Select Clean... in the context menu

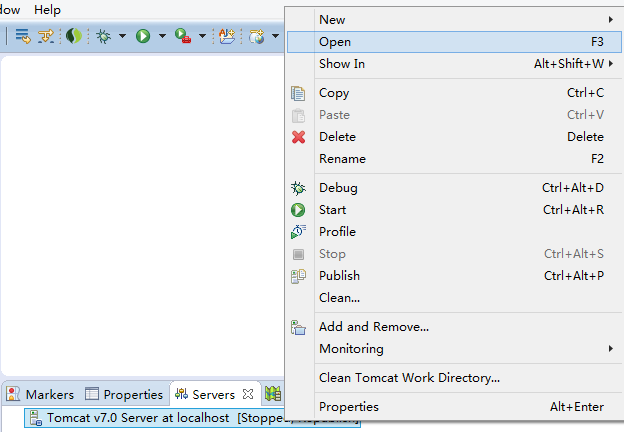[x=454, y=298]
